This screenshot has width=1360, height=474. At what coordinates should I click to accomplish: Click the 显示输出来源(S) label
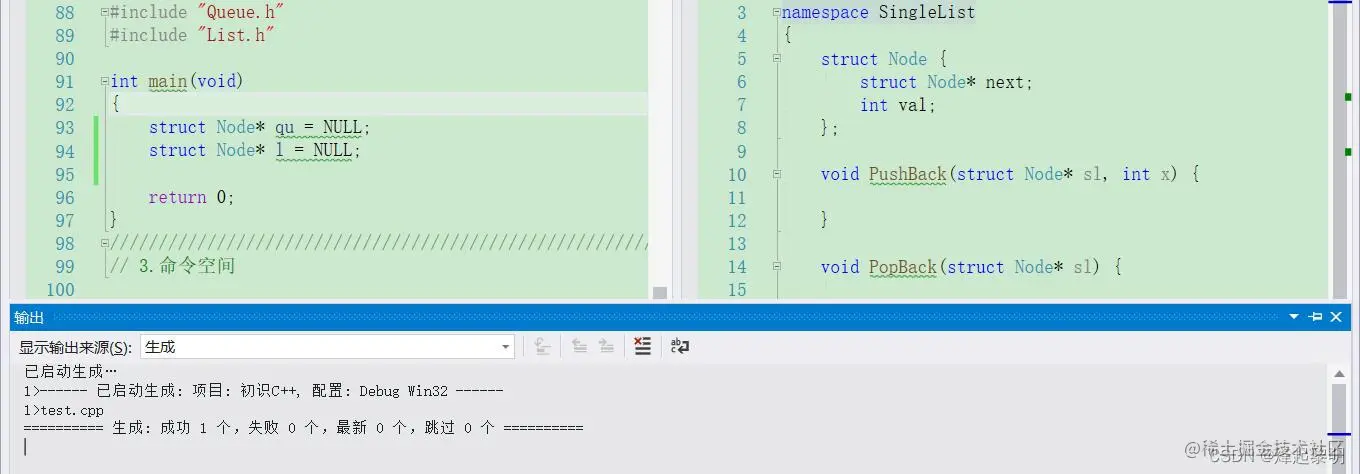75,347
